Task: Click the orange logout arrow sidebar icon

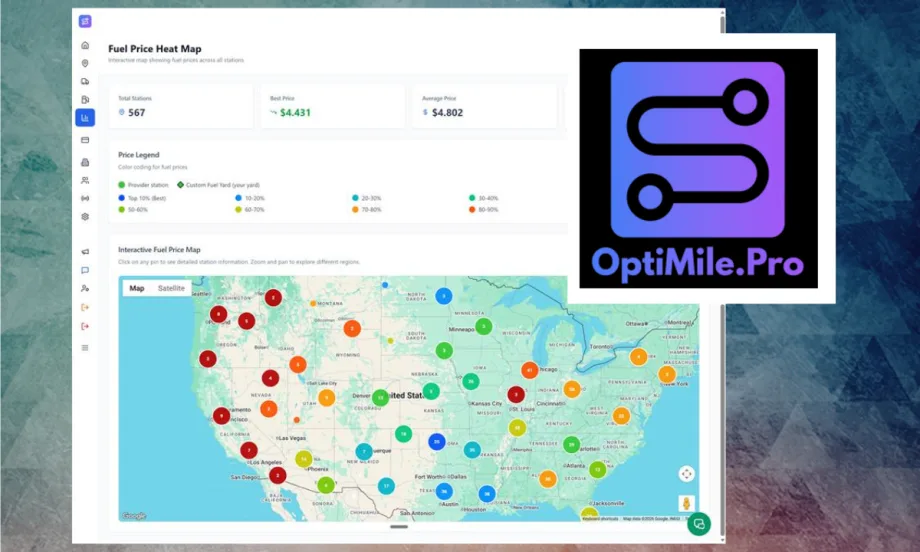Action: [x=85, y=307]
